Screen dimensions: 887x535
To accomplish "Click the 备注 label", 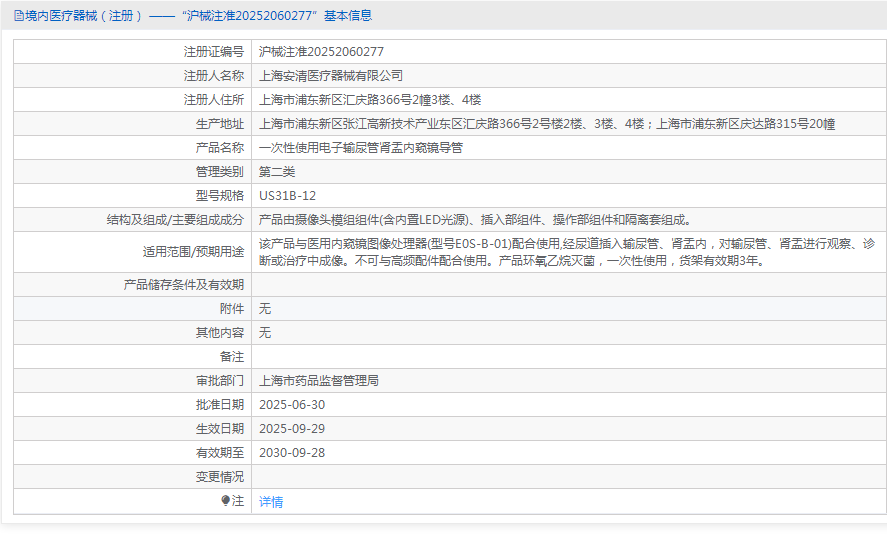I will pyautogui.click(x=232, y=357).
